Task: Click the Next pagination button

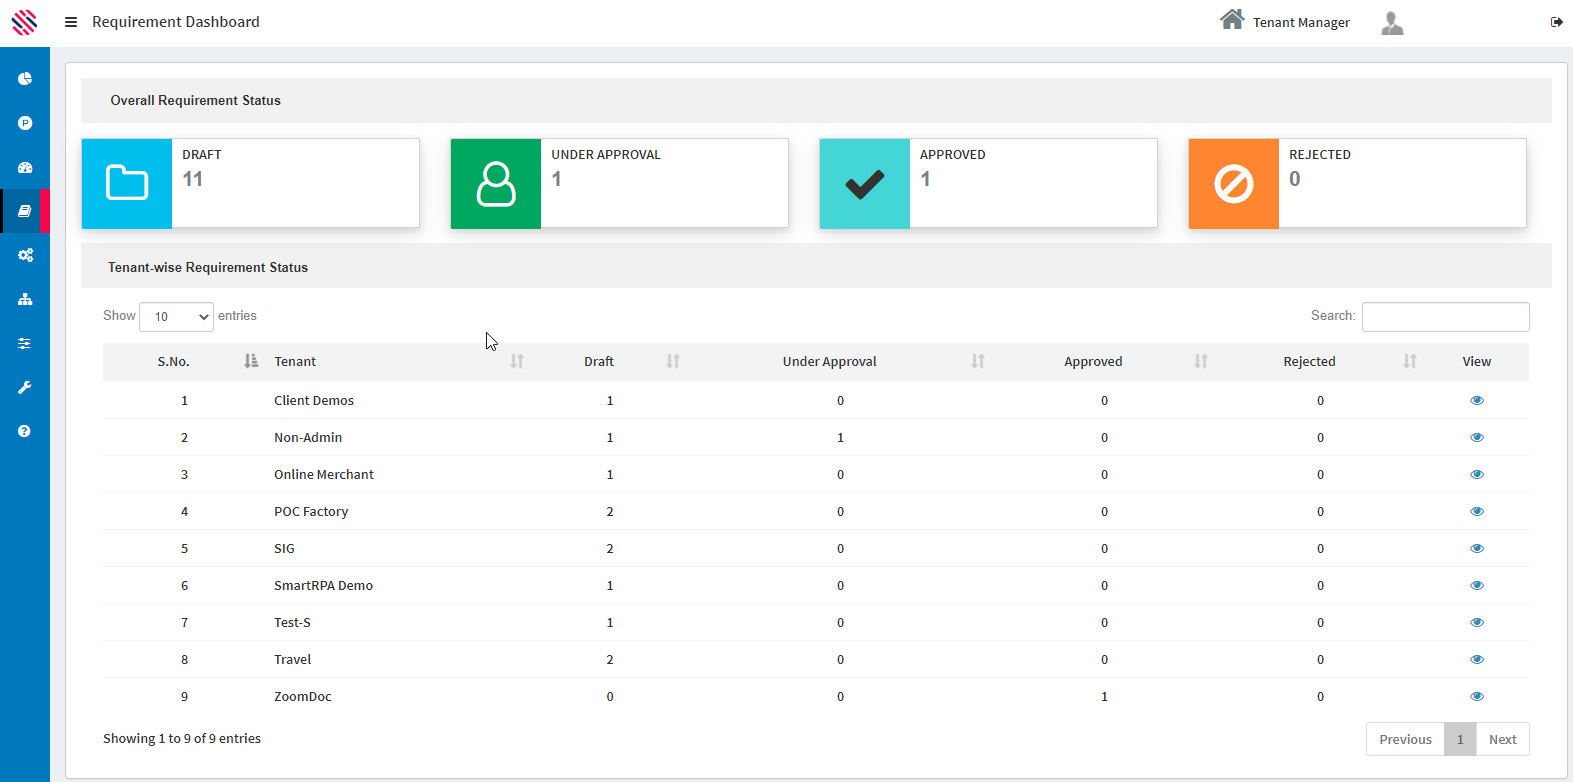Action: coord(1502,739)
